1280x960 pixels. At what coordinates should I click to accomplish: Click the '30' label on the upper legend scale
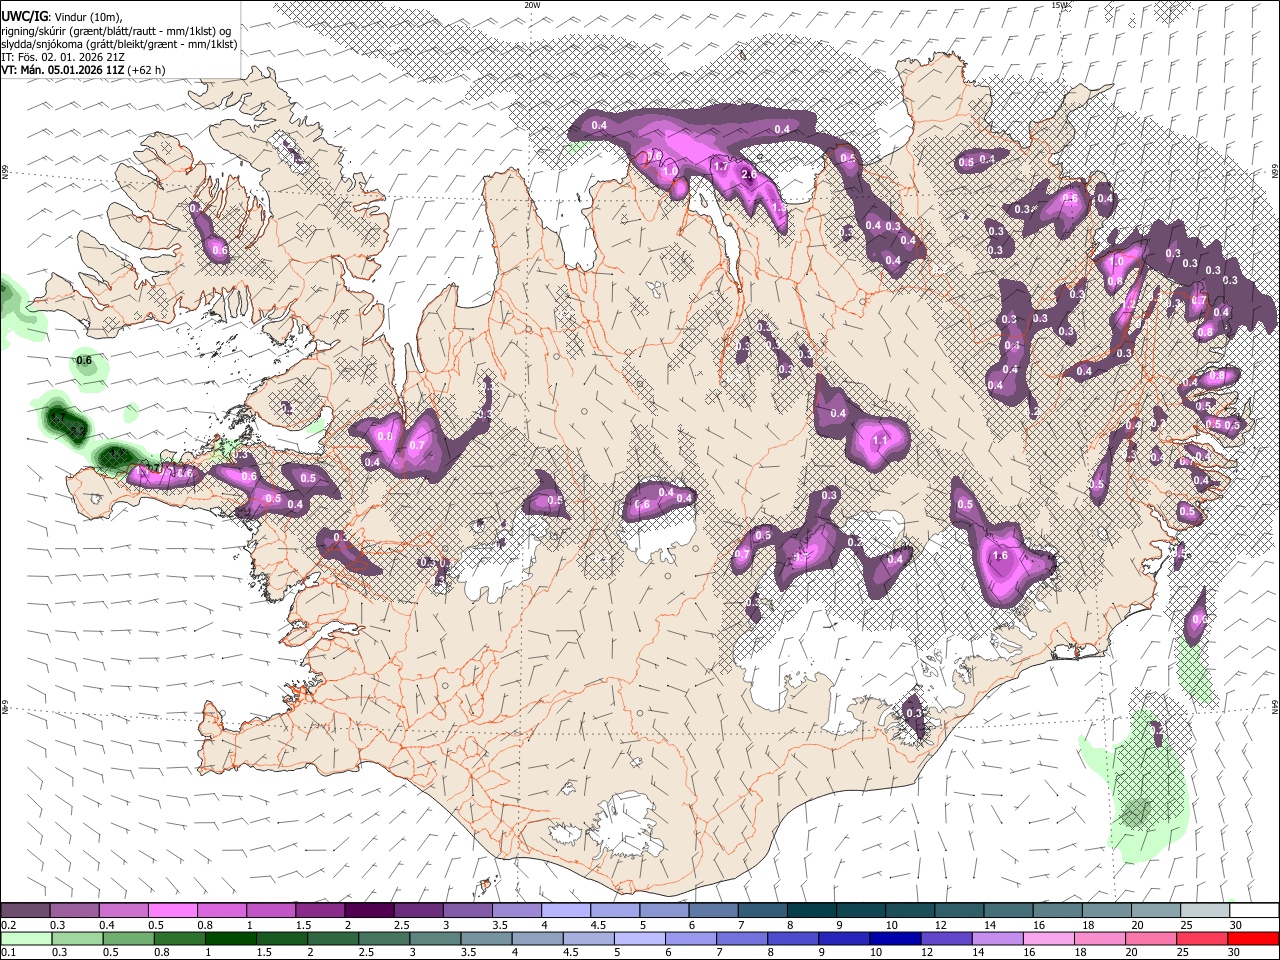click(x=1235, y=925)
